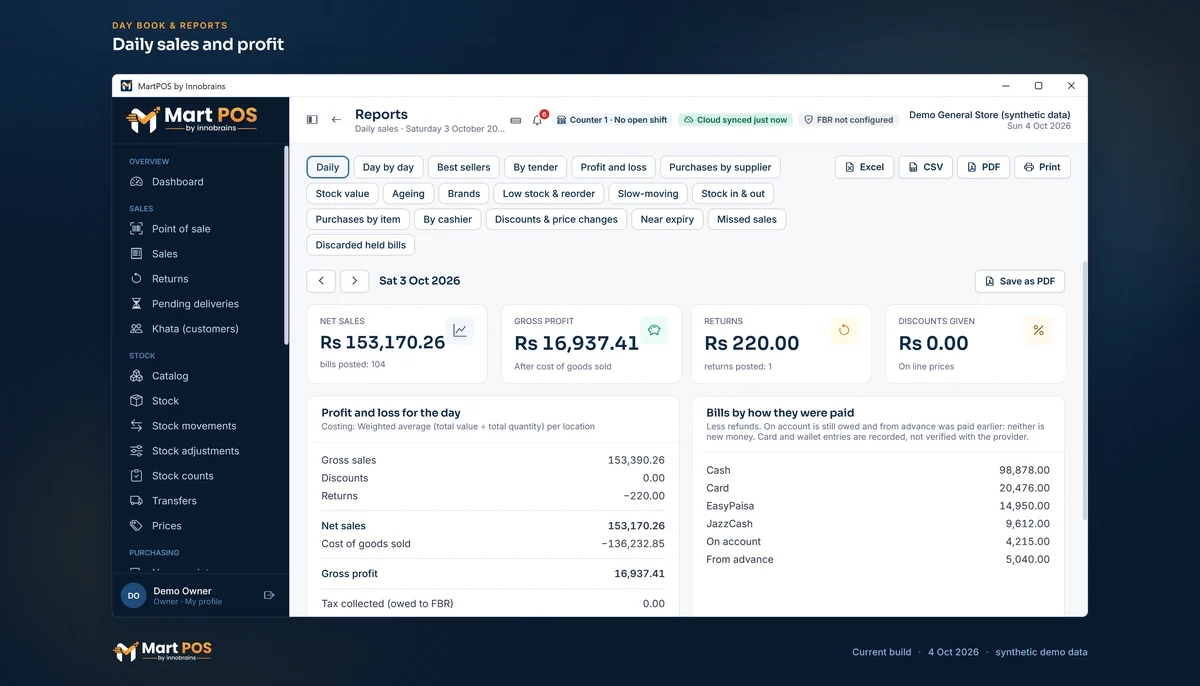Screen dimensions: 1200x686
Task: Click the Cost of goods sold value
Action: (633, 544)
